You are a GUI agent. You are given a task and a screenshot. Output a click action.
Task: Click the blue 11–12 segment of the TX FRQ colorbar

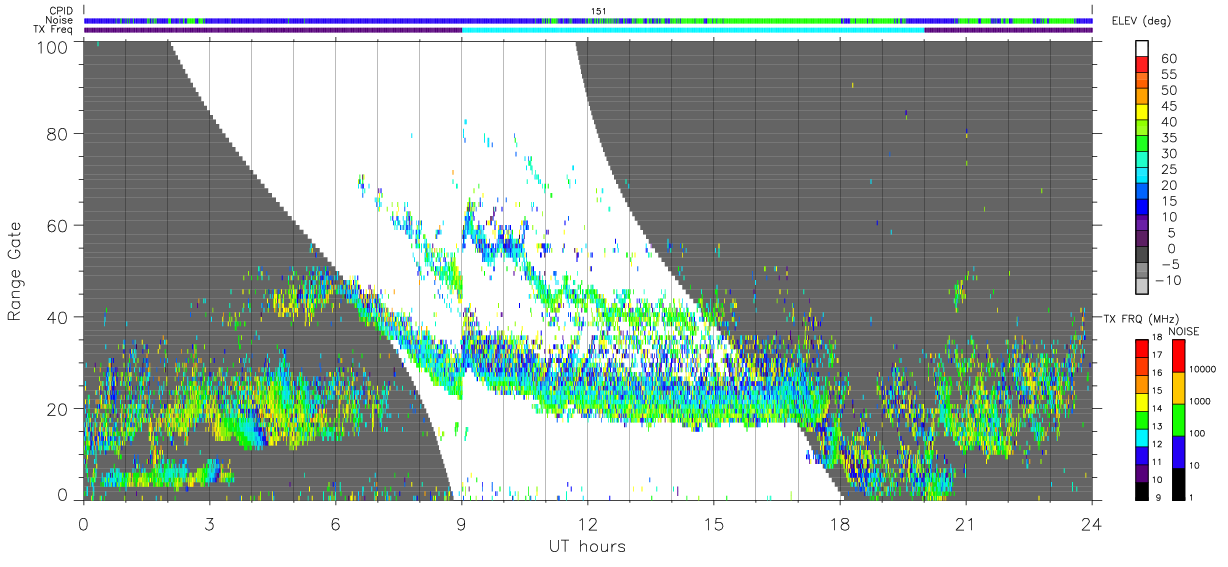pyautogui.click(x=1142, y=454)
